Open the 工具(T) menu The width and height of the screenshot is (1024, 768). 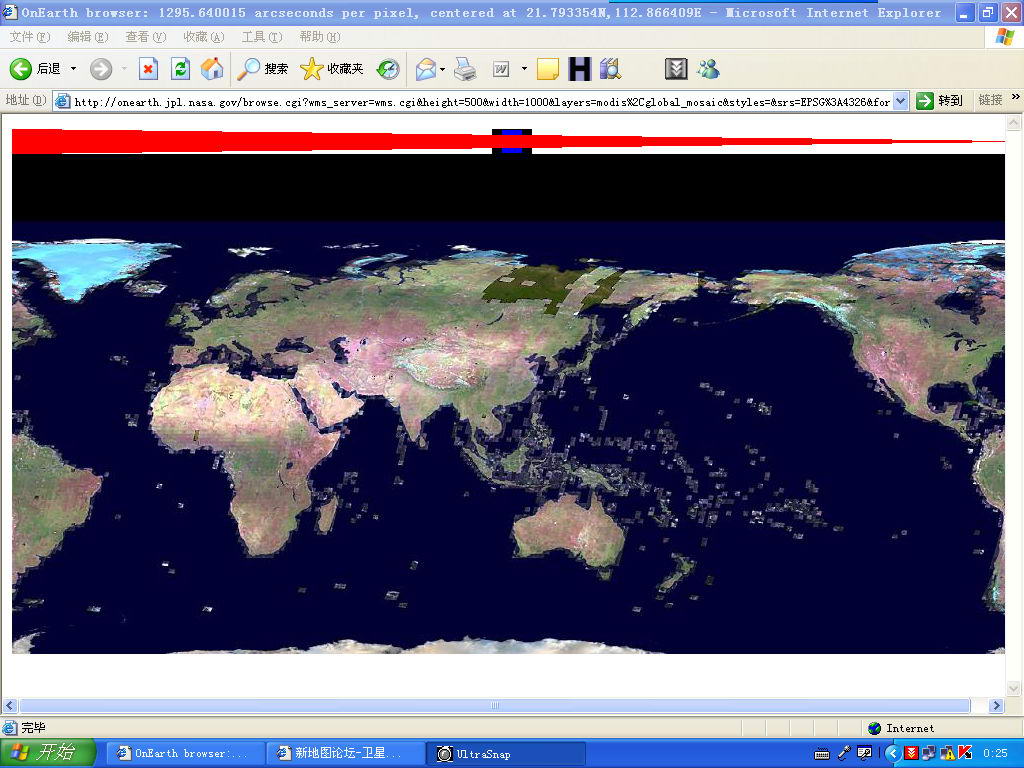260,37
